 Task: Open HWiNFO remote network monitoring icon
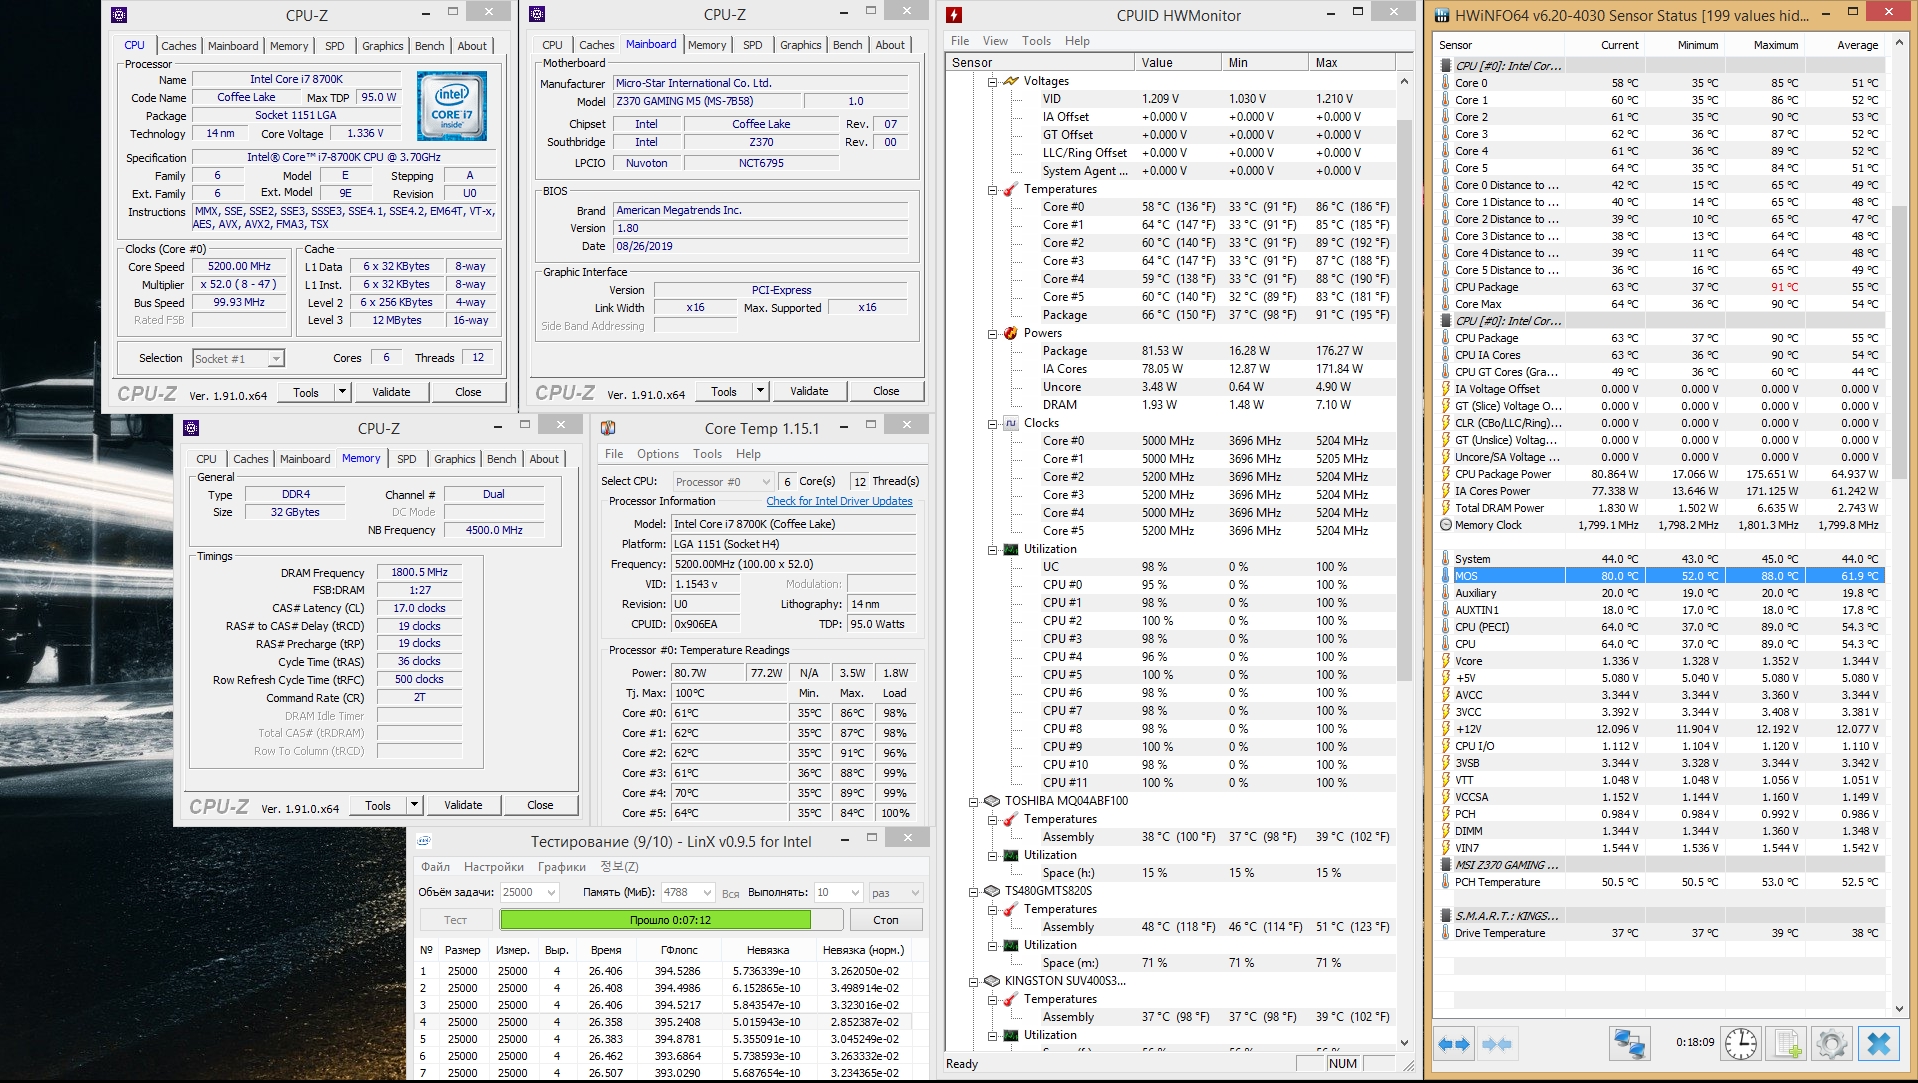click(1629, 1044)
